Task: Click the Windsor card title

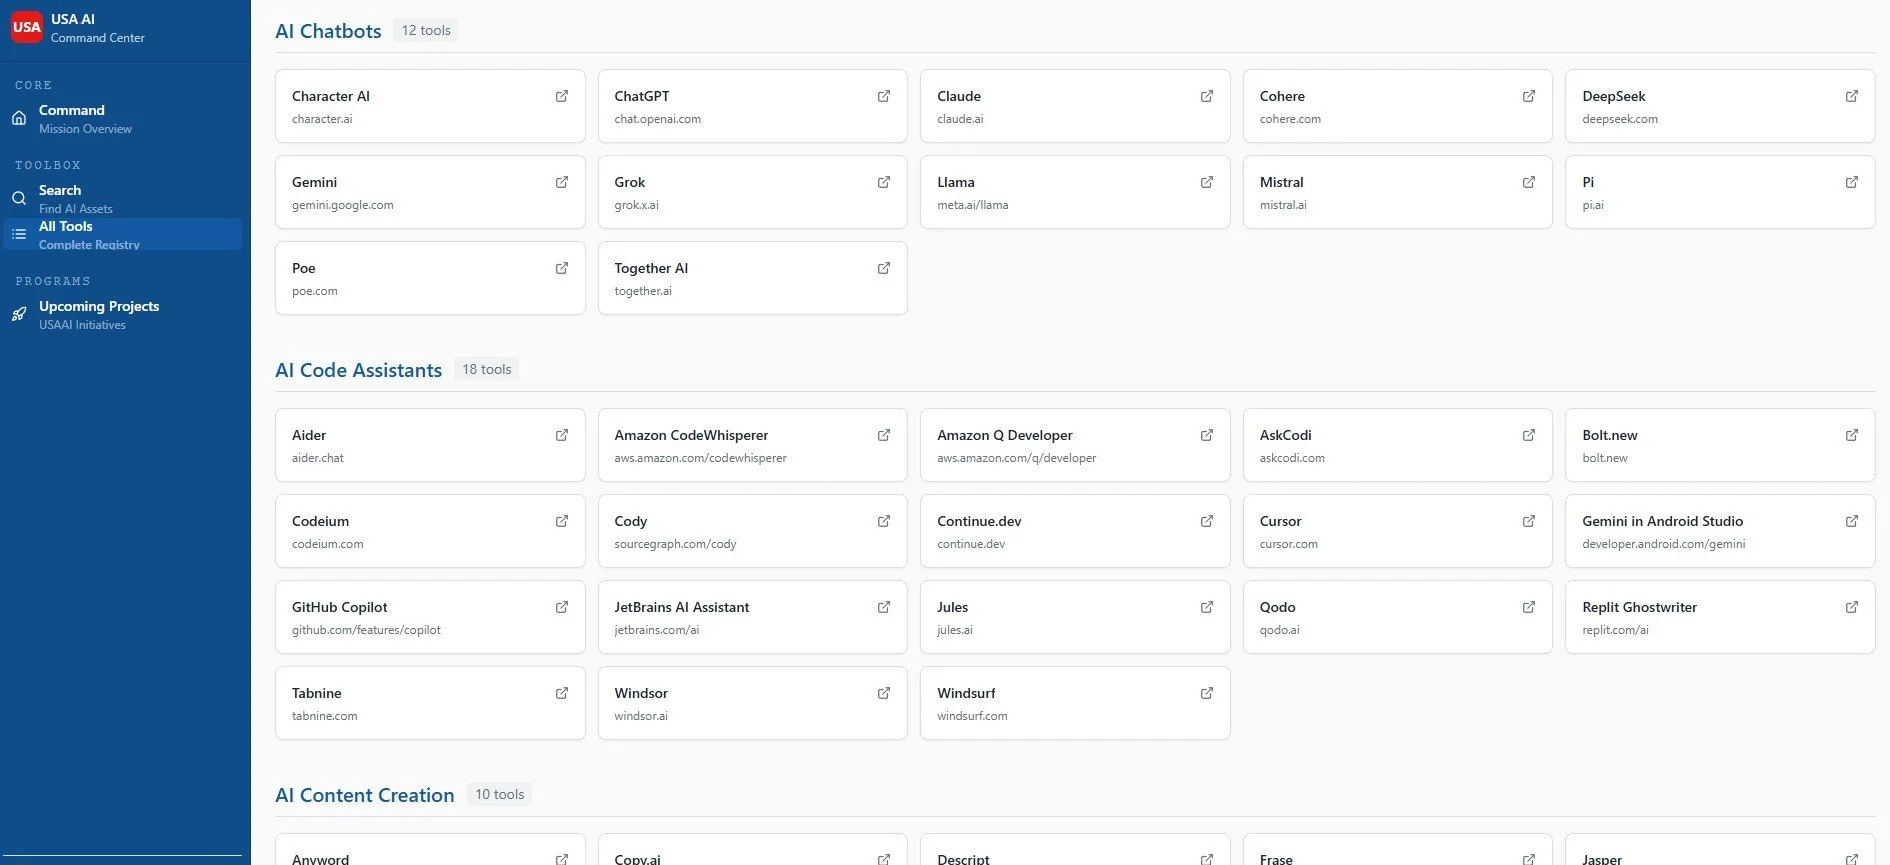Action: click(641, 693)
